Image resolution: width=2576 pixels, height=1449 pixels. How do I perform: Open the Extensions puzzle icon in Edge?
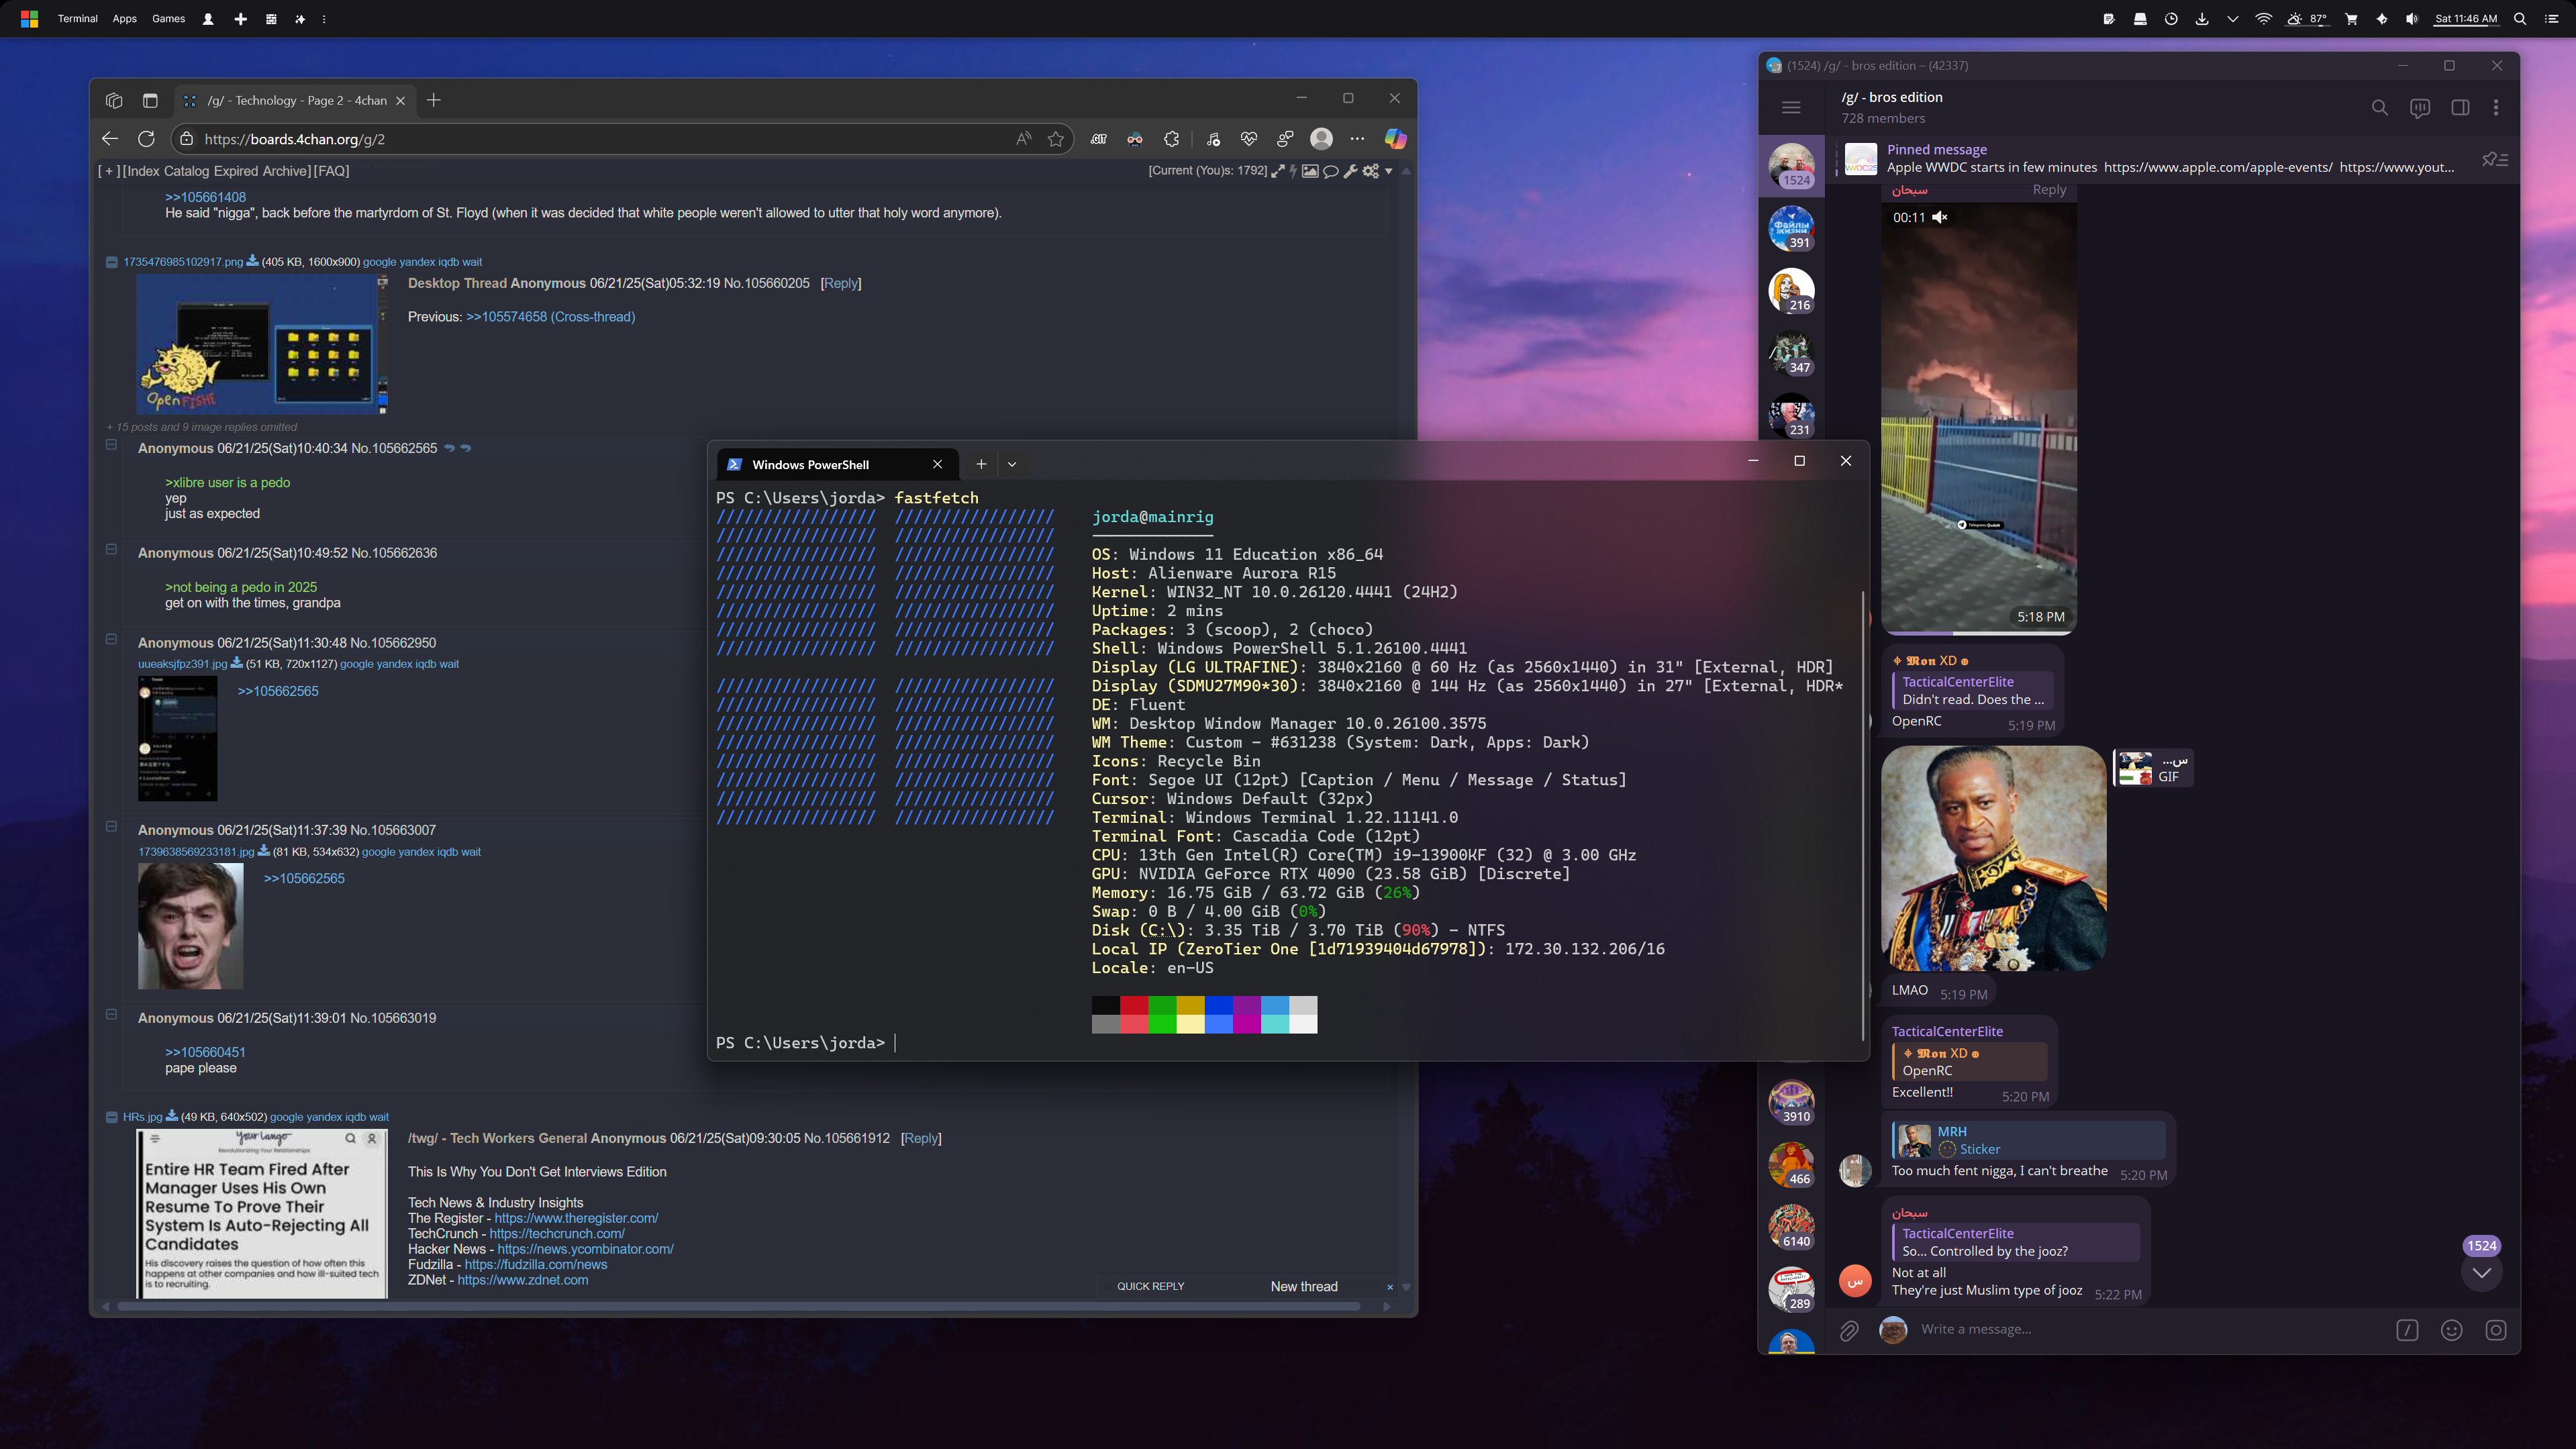click(1171, 139)
